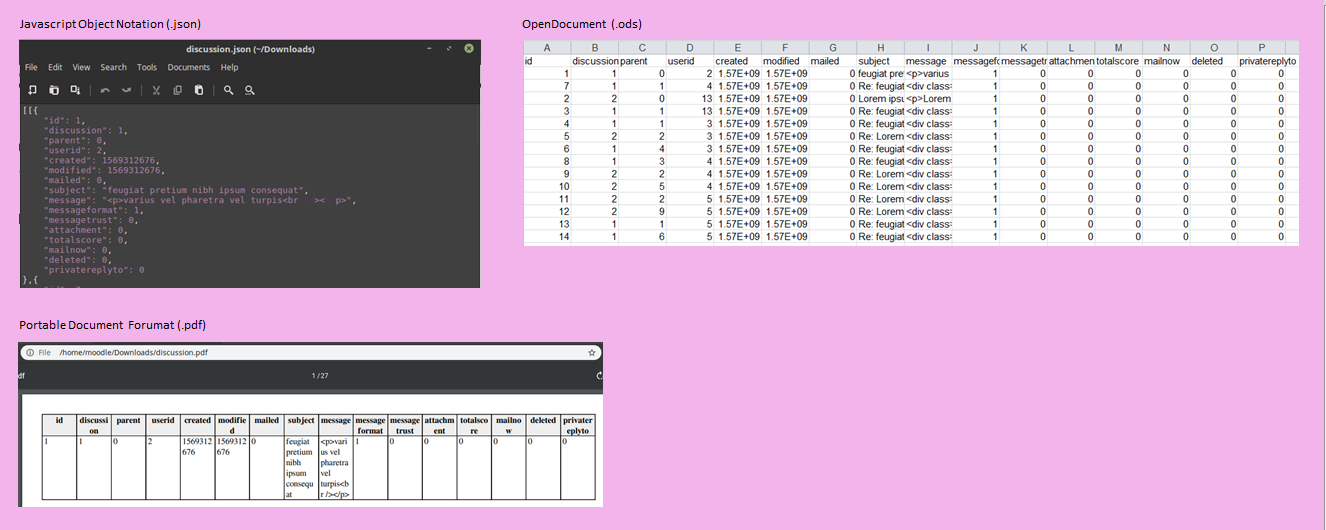Image resolution: width=1326 pixels, height=530 pixels.
Task: Rotate the PDF using the rotate icon
Action: point(599,376)
